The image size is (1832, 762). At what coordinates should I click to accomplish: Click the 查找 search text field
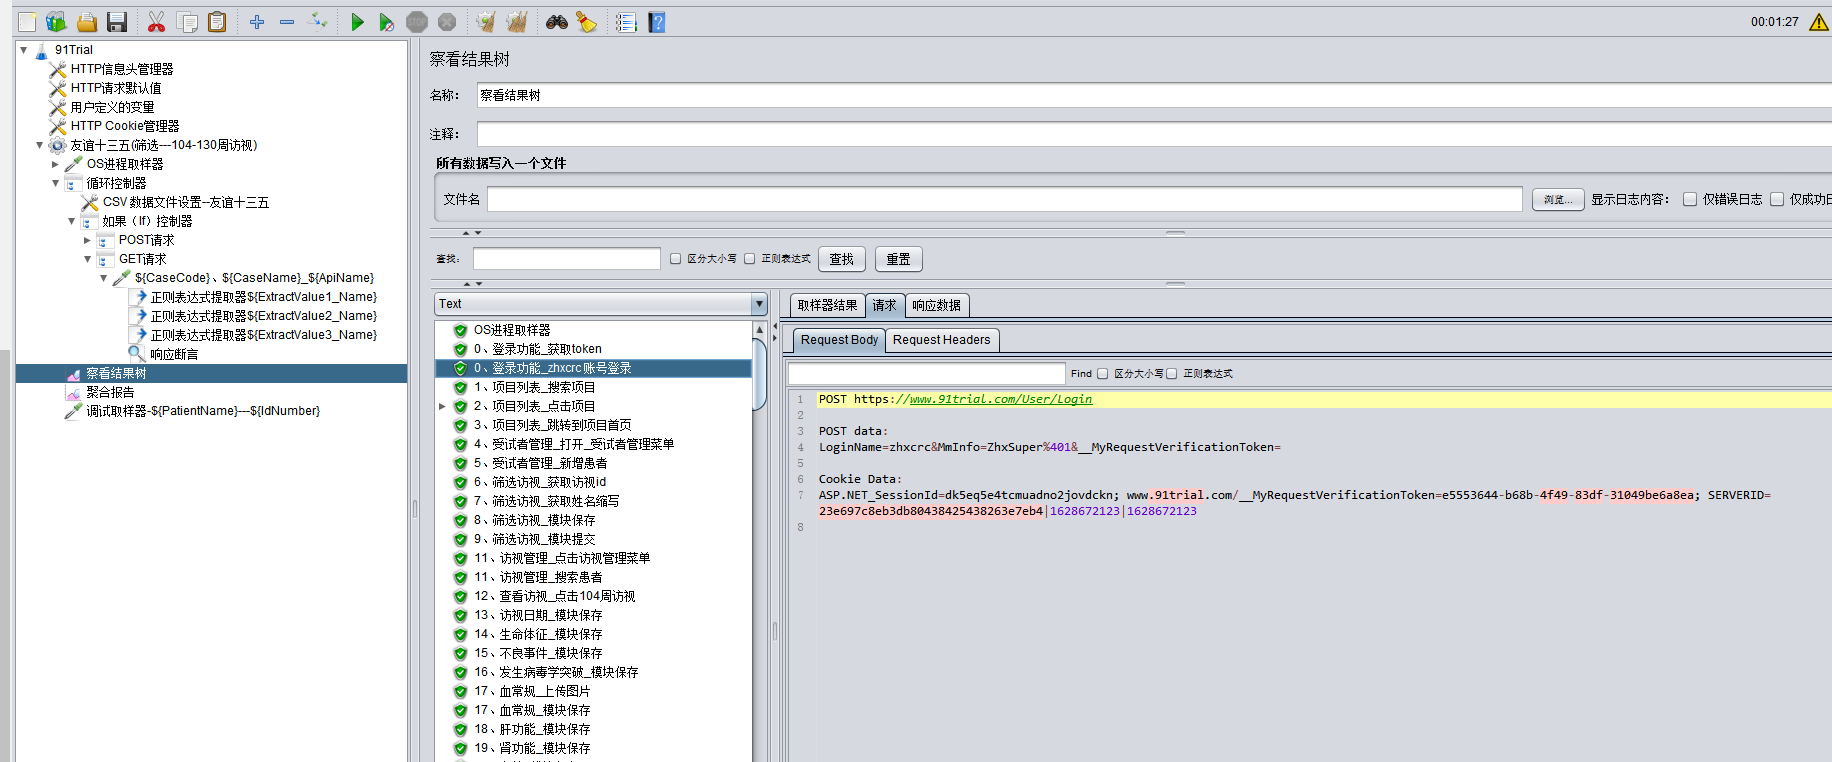[x=567, y=259]
